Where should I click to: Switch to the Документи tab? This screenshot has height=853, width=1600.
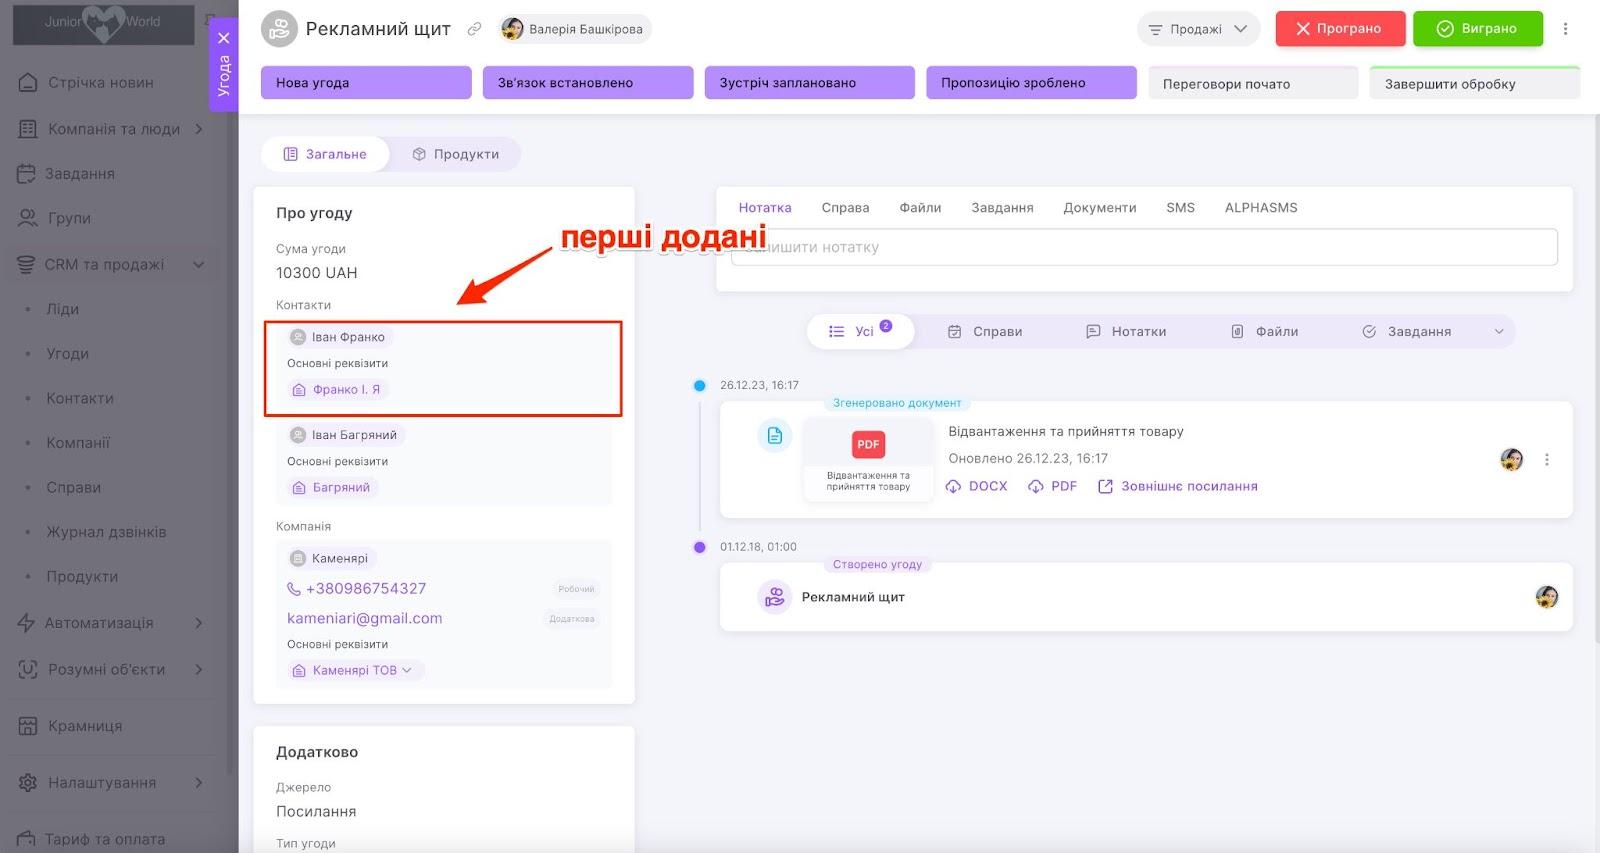[x=1099, y=208]
